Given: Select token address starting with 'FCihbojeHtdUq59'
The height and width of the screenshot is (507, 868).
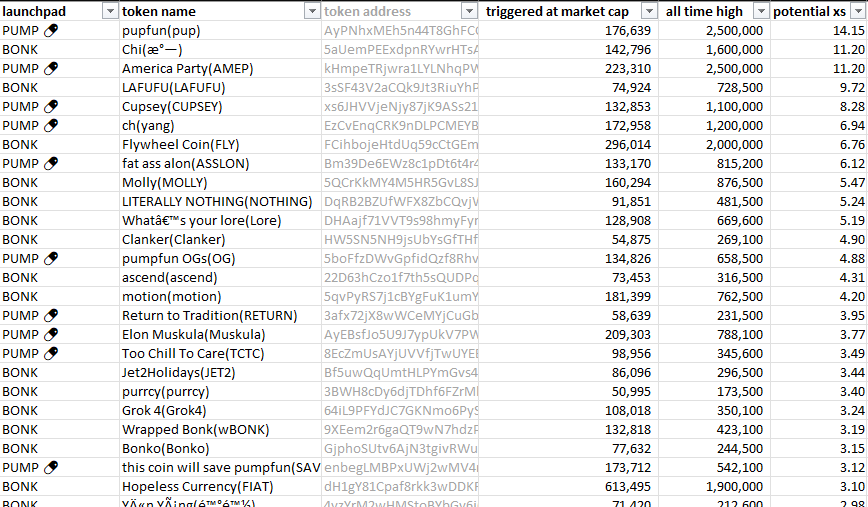Looking at the screenshot, I should [400, 144].
